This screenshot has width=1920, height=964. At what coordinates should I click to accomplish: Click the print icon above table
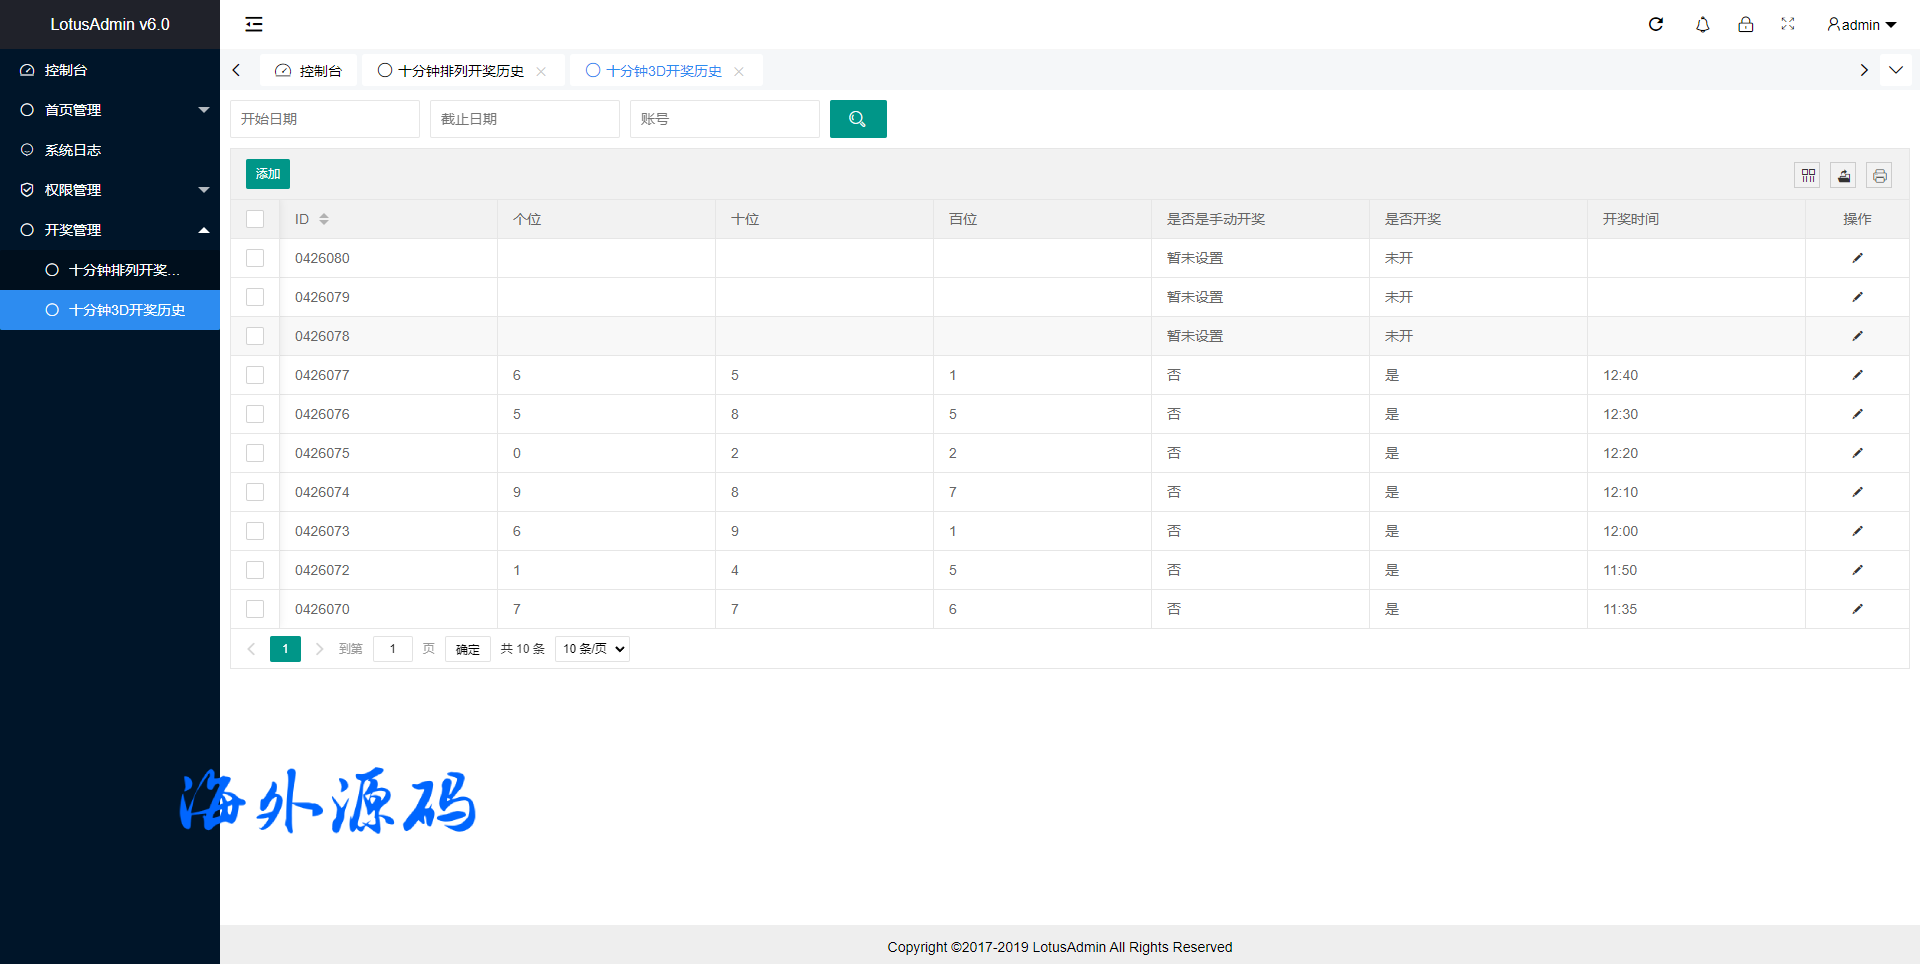[x=1880, y=176]
